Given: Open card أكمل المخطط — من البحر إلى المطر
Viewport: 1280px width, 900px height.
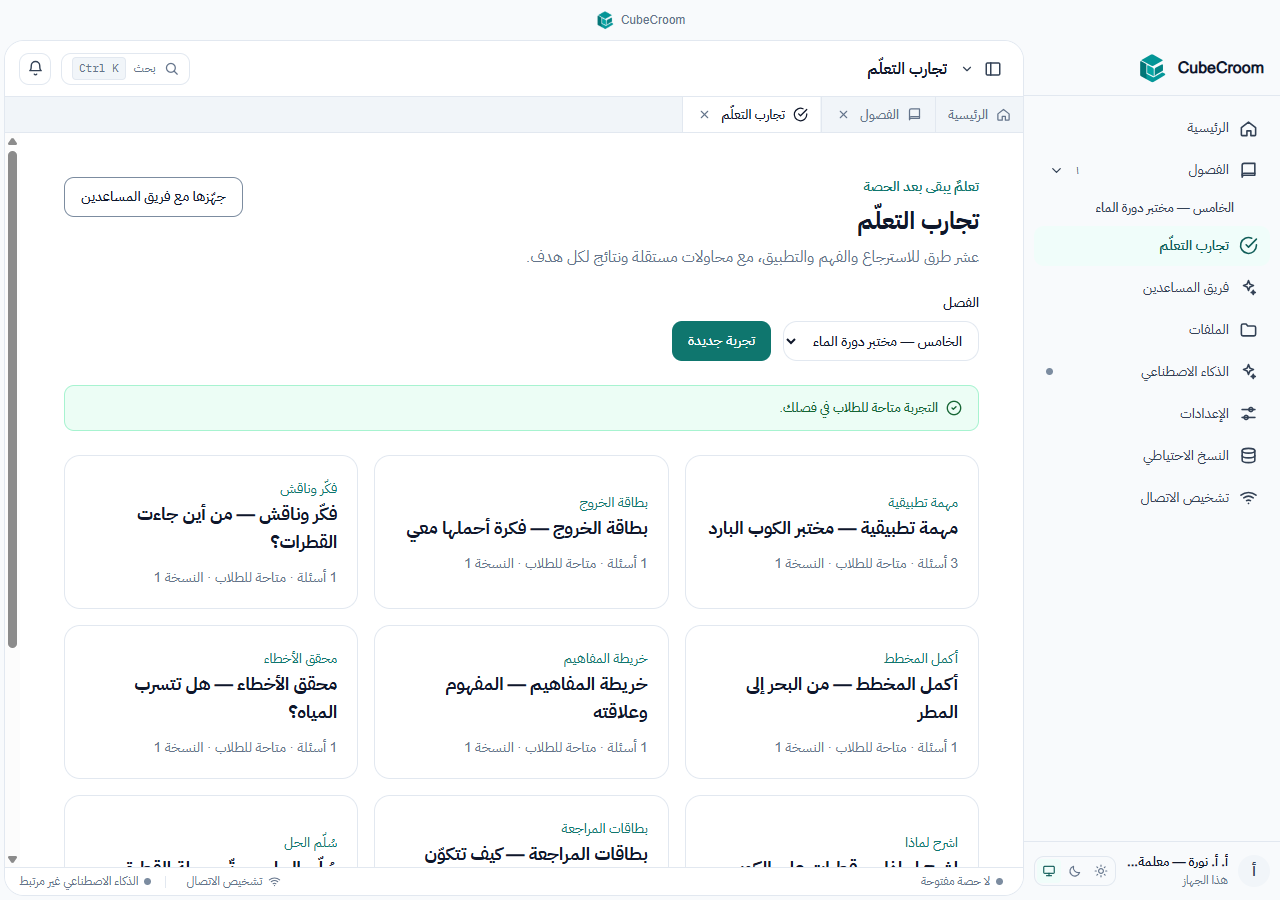Looking at the screenshot, I should coord(832,702).
